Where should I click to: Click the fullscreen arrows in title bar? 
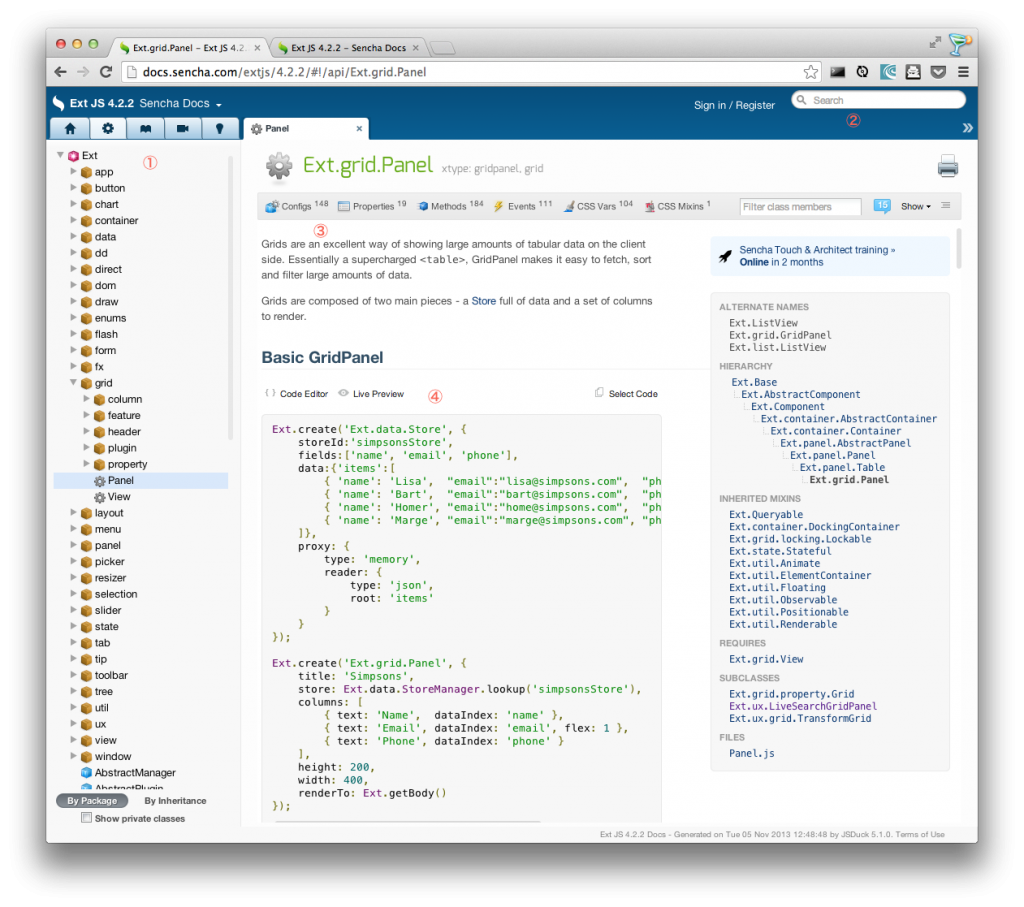click(x=935, y=42)
